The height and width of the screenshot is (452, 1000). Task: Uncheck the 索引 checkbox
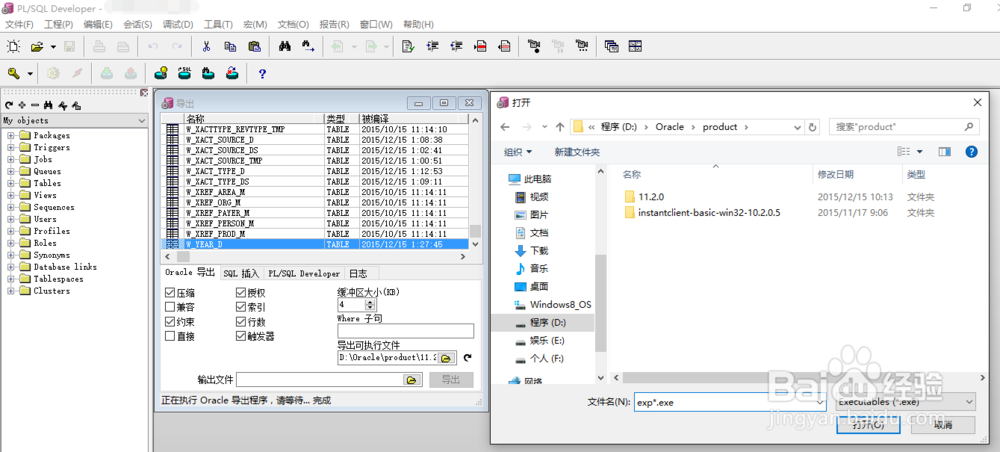click(240, 307)
